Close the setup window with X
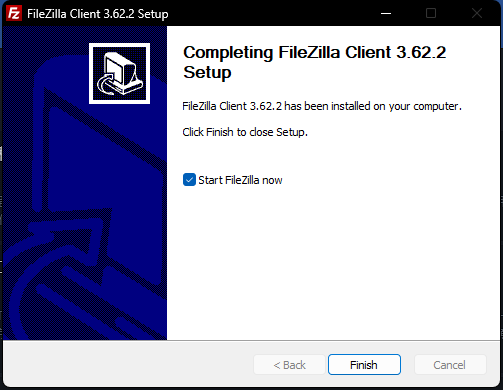This screenshot has height=390, width=503. tap(477, 13)
